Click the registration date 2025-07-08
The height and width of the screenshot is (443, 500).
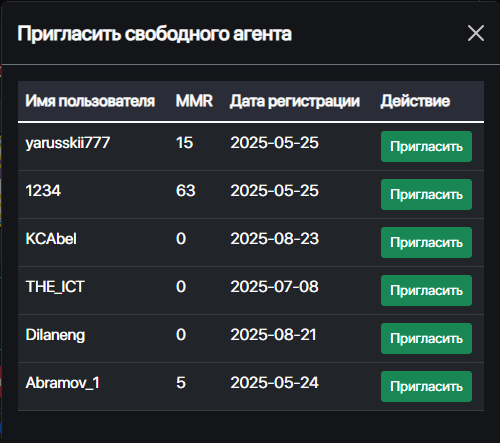pyautogui.click(x=275, y=287)
